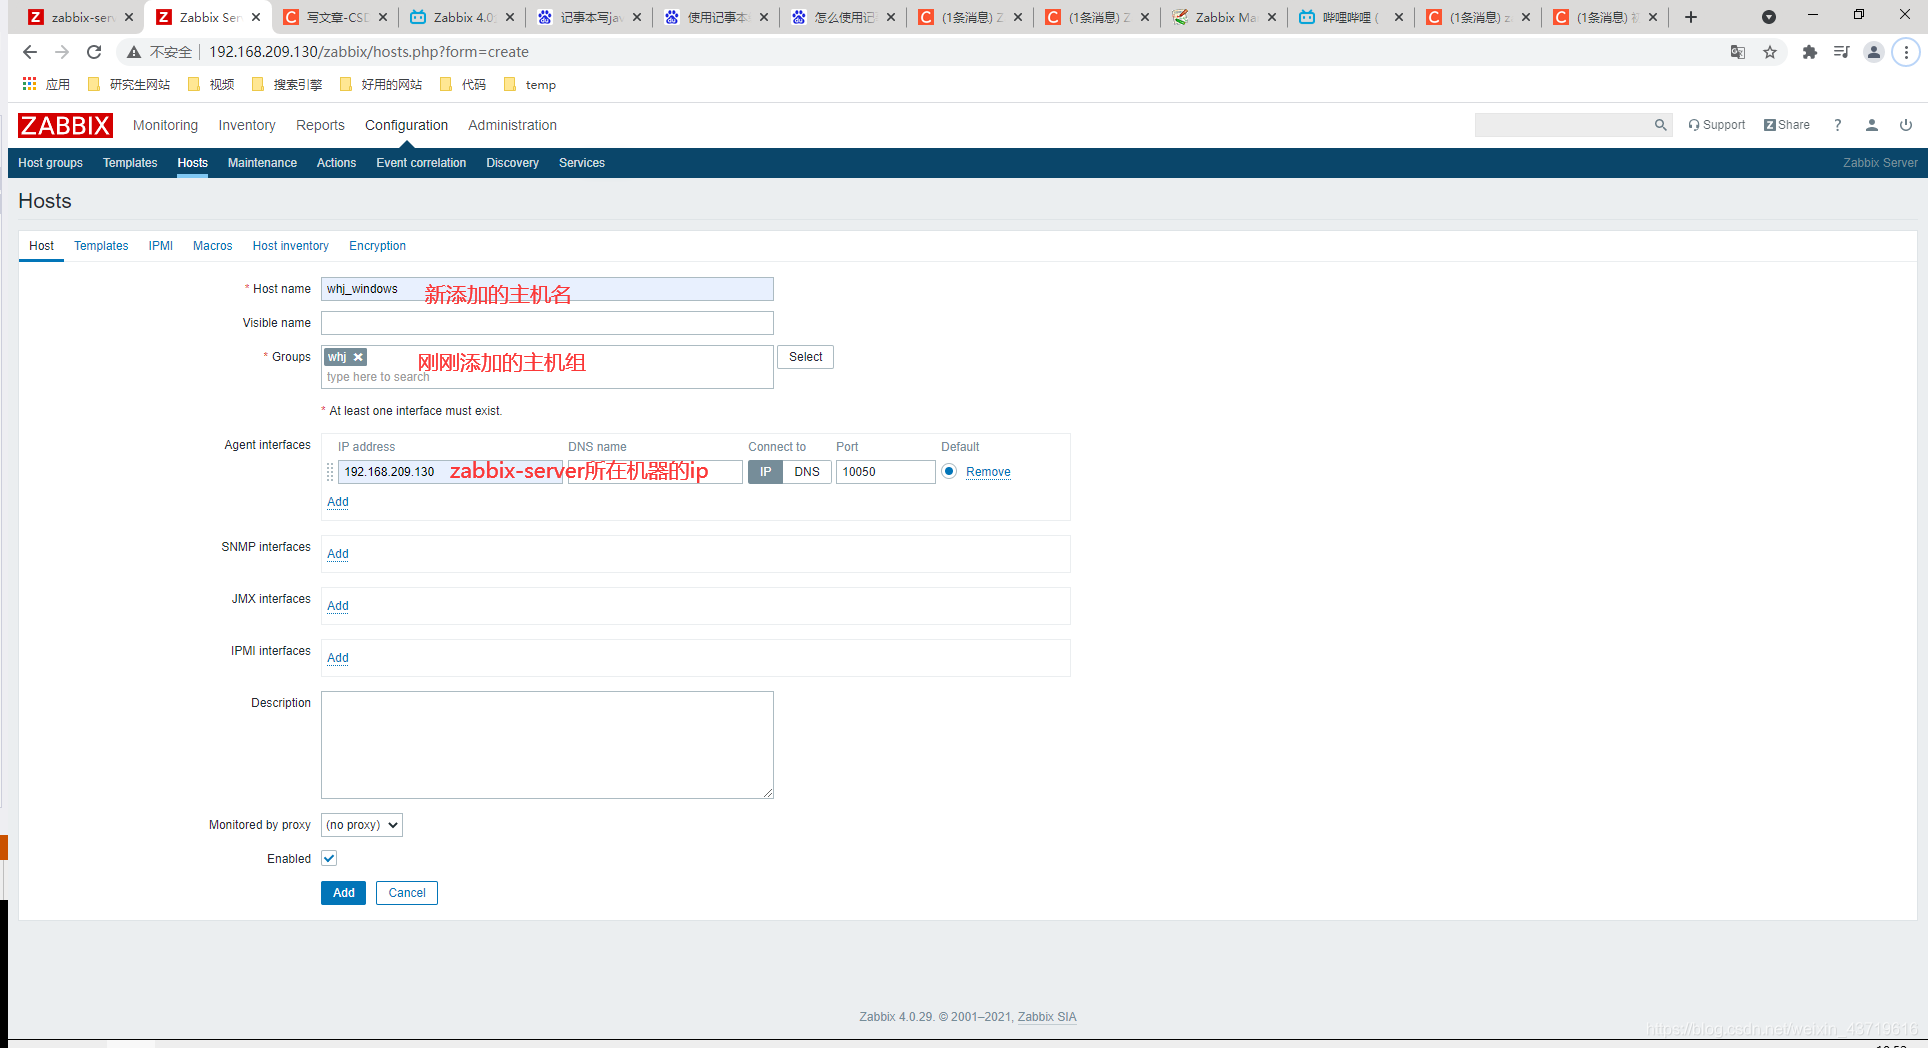The height and width of the screenshot is (1048, 1928).
Task: Open the Monitored by proxy dropdown
Action: [x=362, y=825]
